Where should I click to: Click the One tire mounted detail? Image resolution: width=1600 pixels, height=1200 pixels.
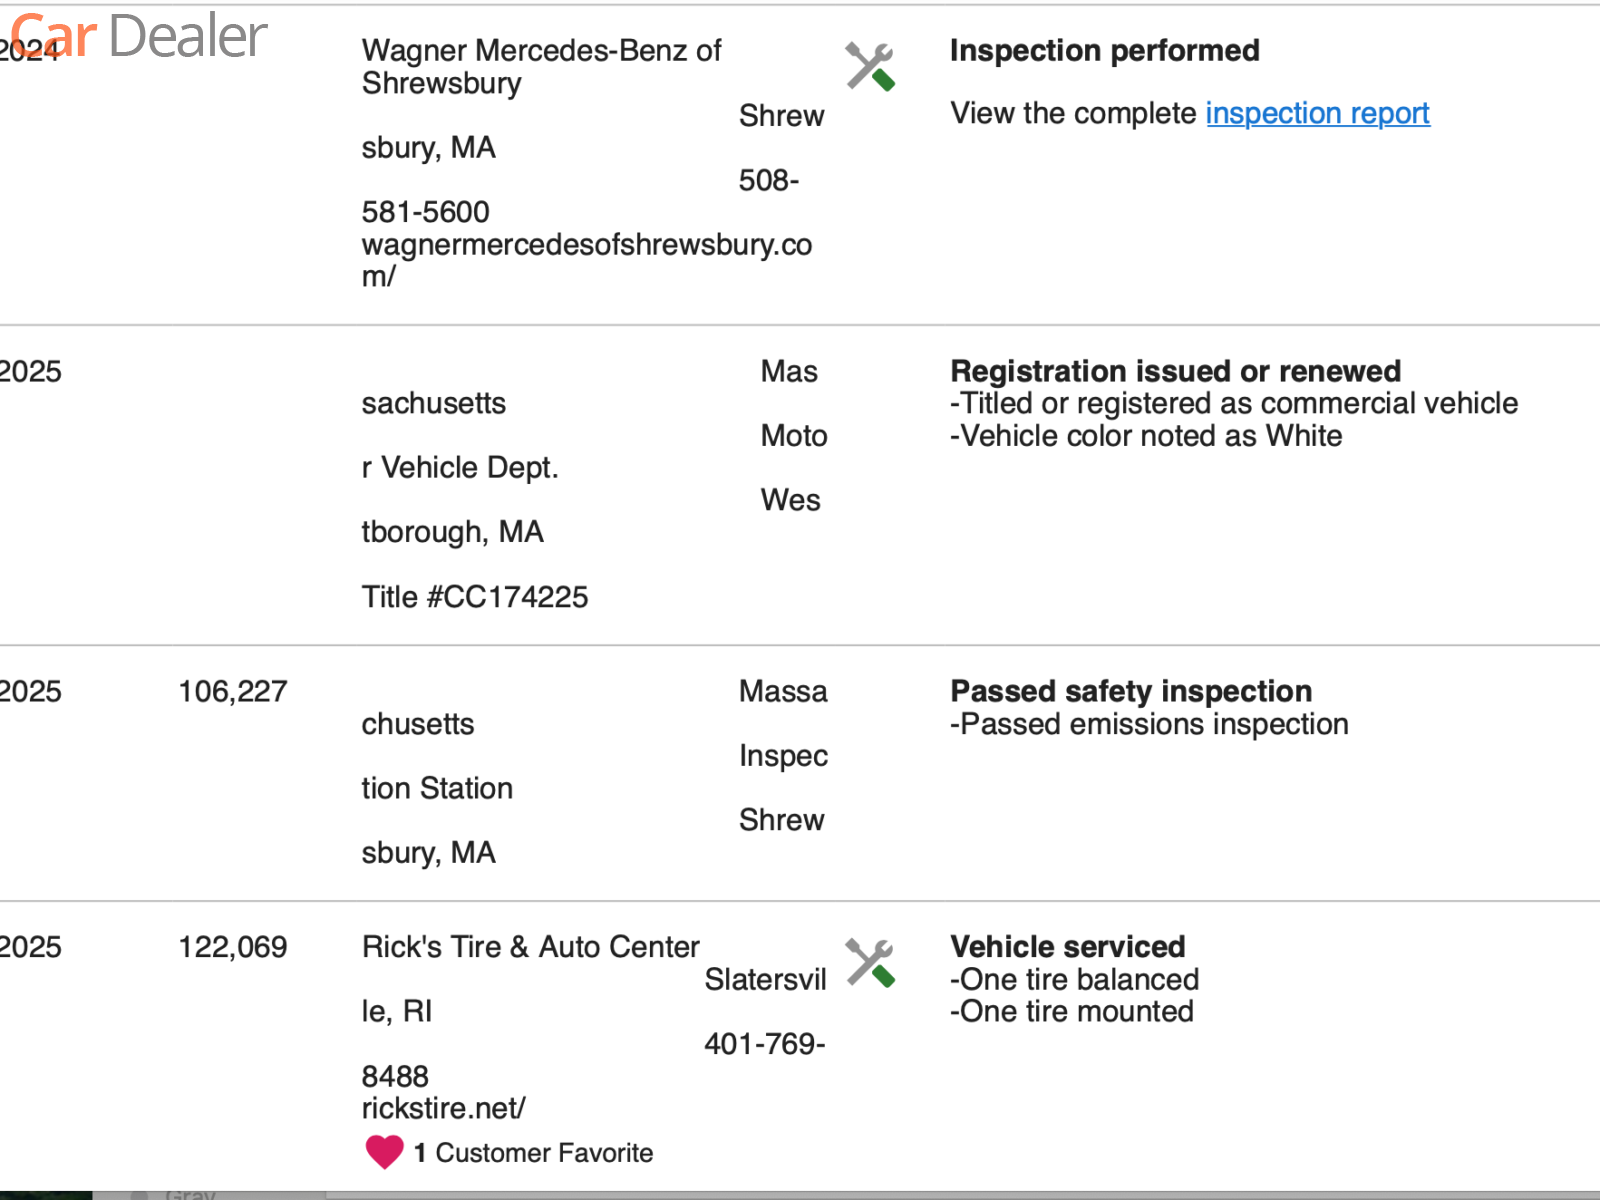[1071, 1011]
